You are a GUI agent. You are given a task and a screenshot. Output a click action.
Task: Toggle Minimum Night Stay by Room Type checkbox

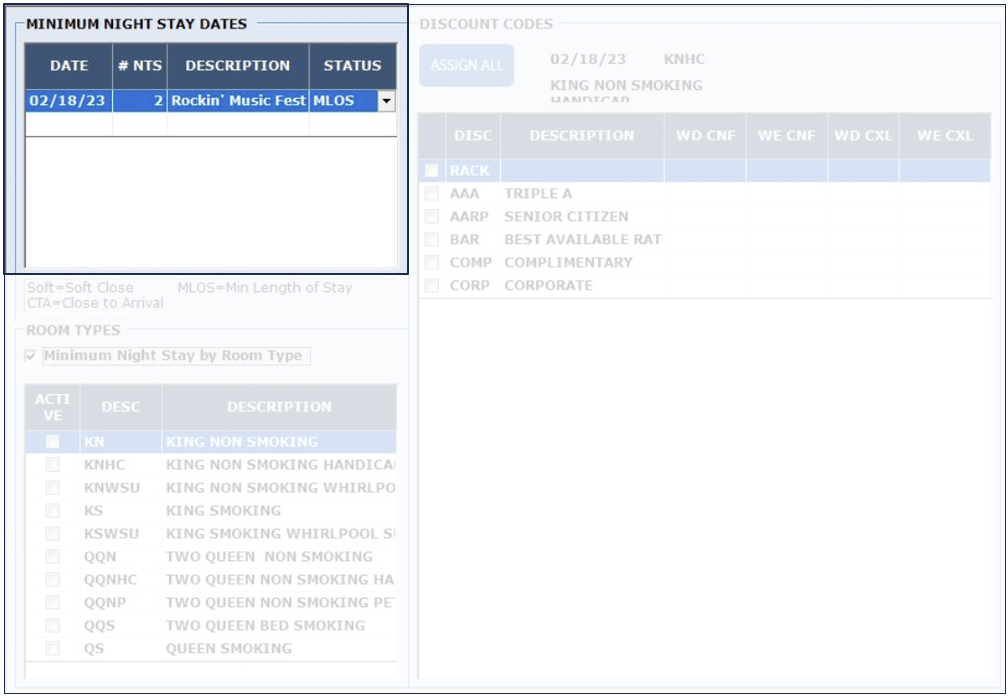[x=31, y=356]
